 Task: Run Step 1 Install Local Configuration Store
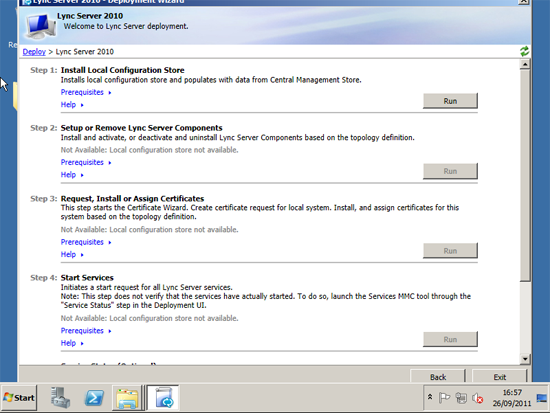tap(450, 101)
